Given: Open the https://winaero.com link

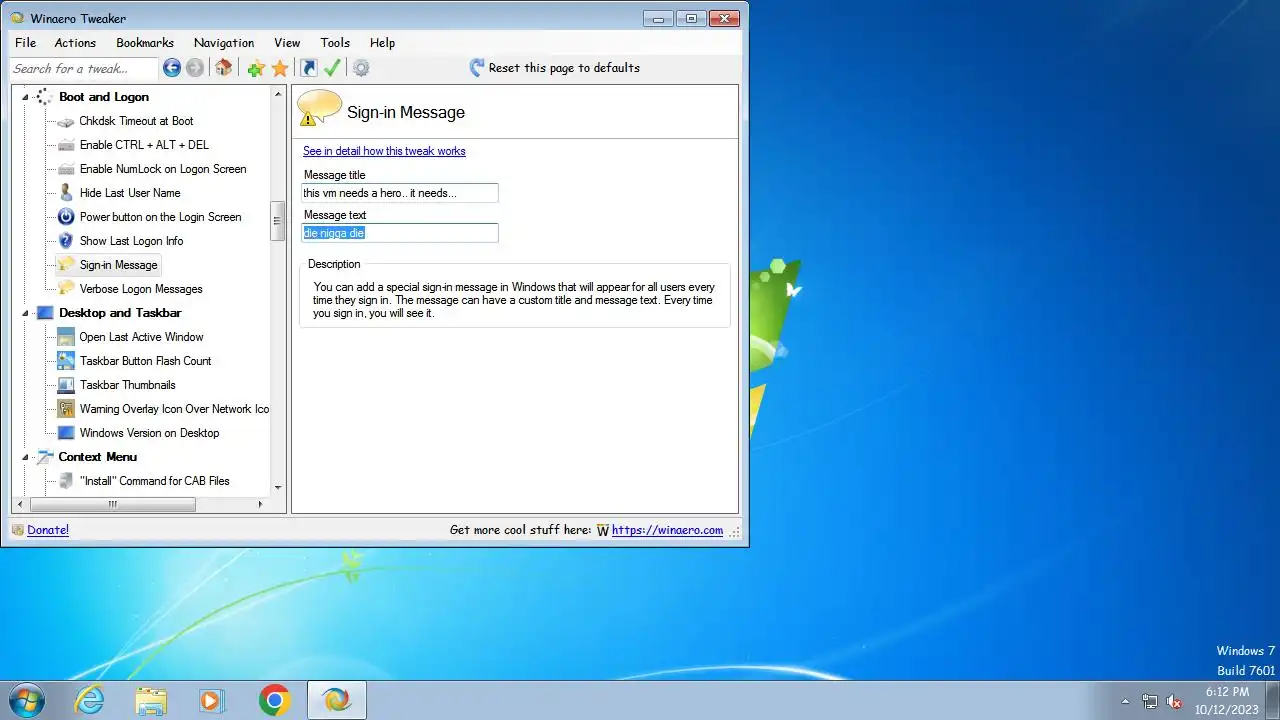Looking at the screenshot, I should tap(667, 530).
